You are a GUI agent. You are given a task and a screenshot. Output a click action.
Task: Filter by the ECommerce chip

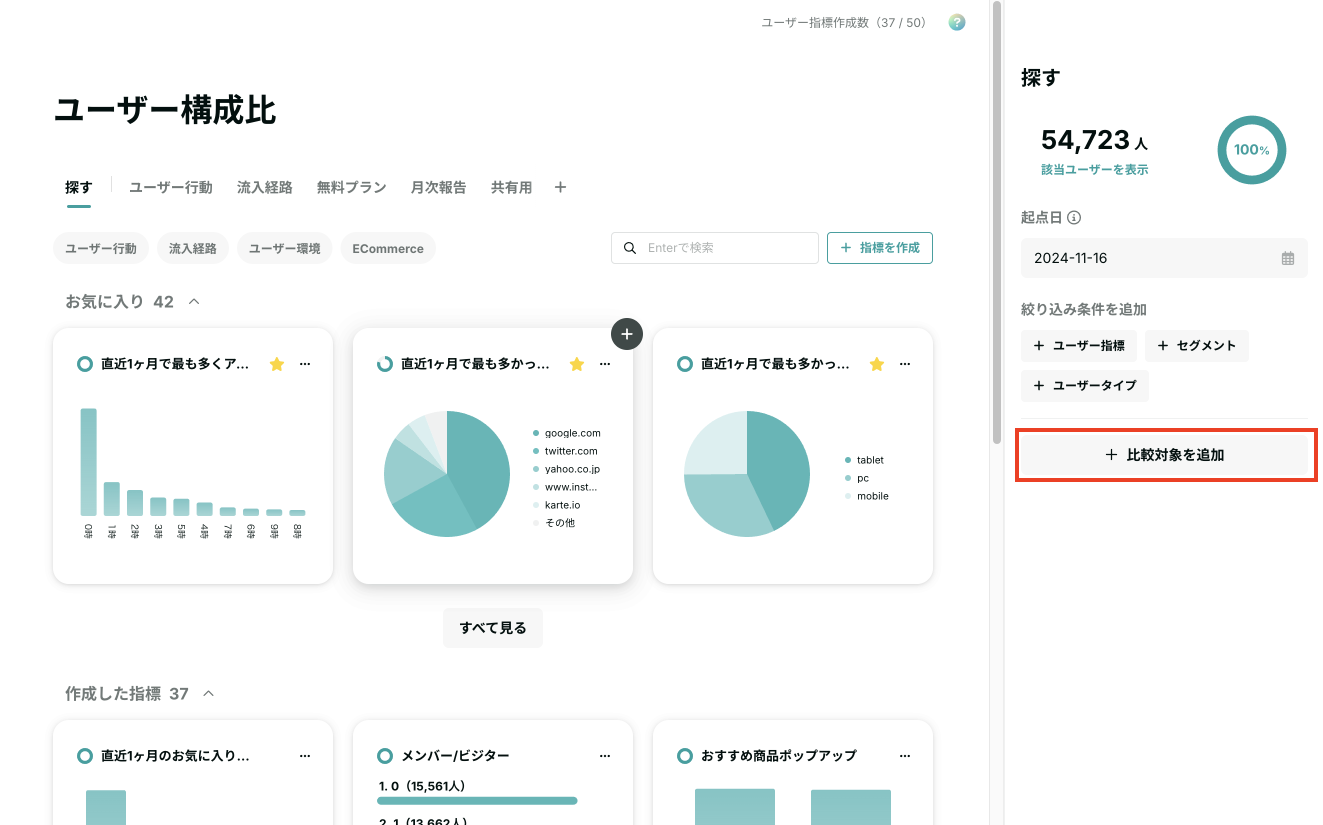[x=388, y=248]
